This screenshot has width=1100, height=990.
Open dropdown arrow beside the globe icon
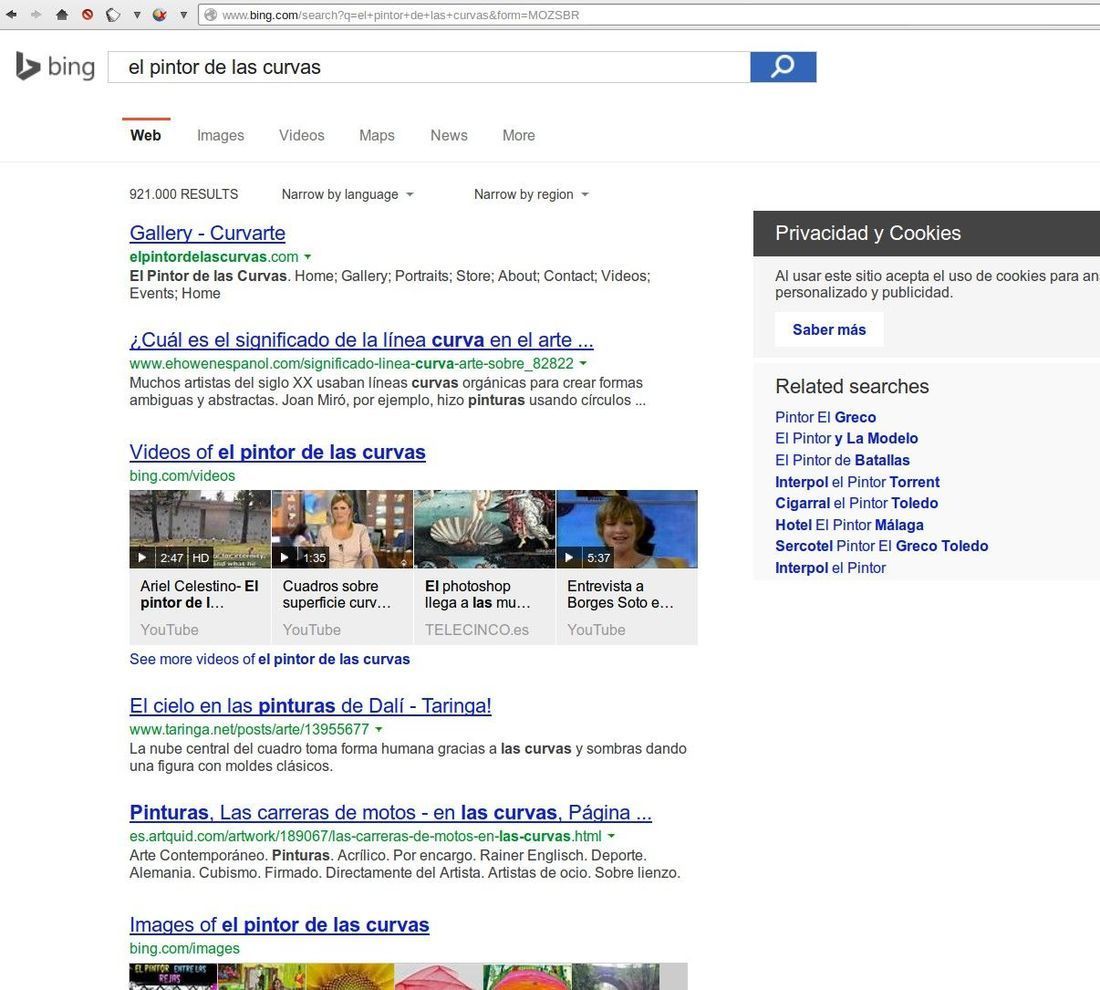click(x=184, y=15)
